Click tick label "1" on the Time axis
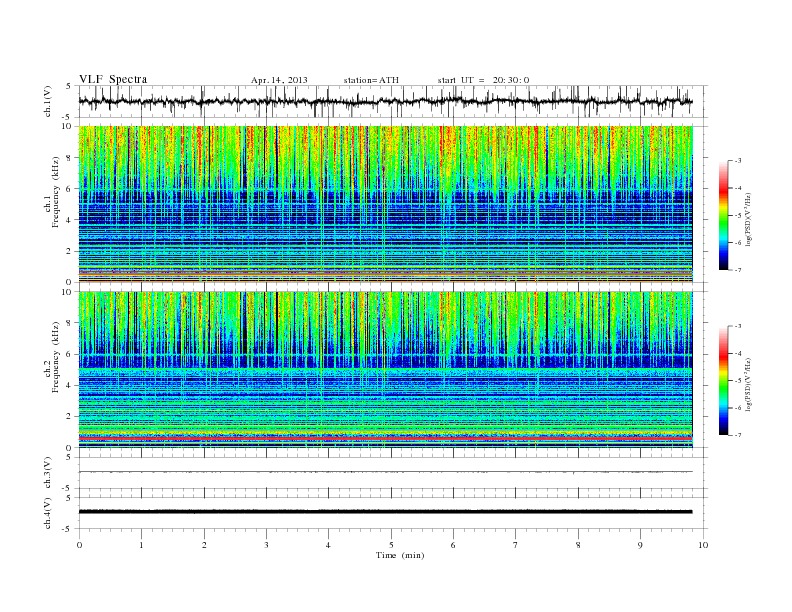Image resolution: width=792 pixels, height=612 pixels. pos(141,545)
